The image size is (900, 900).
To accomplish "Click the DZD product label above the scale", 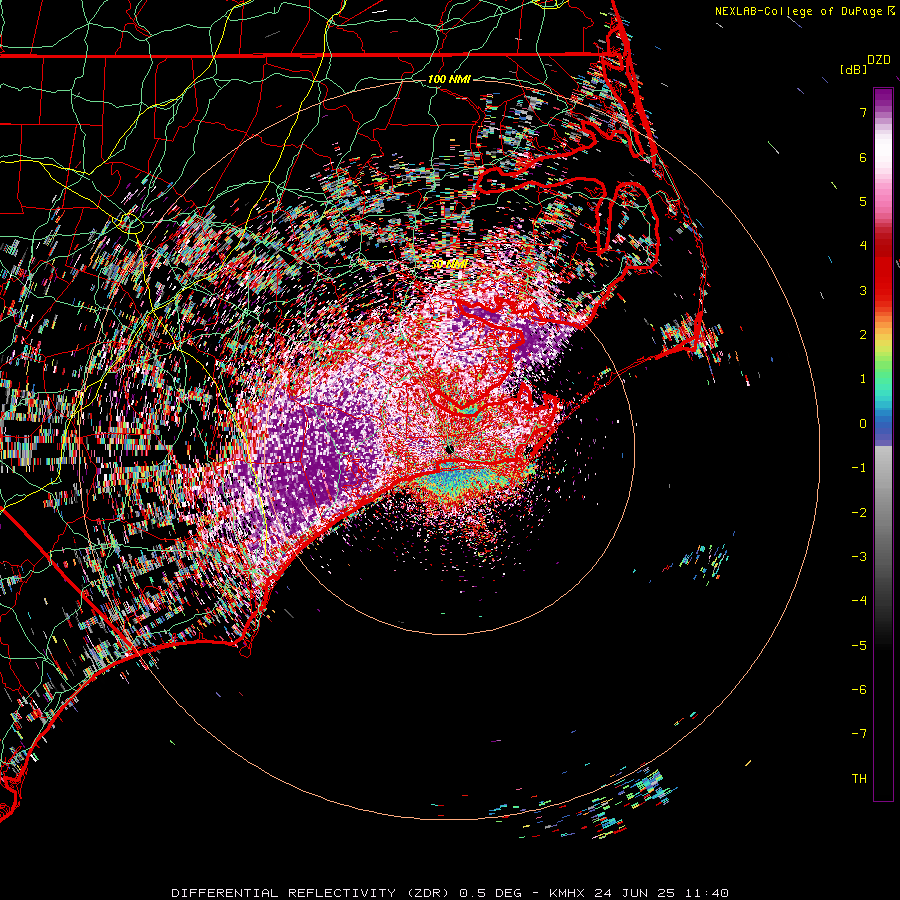I will [x=879, y=60].
